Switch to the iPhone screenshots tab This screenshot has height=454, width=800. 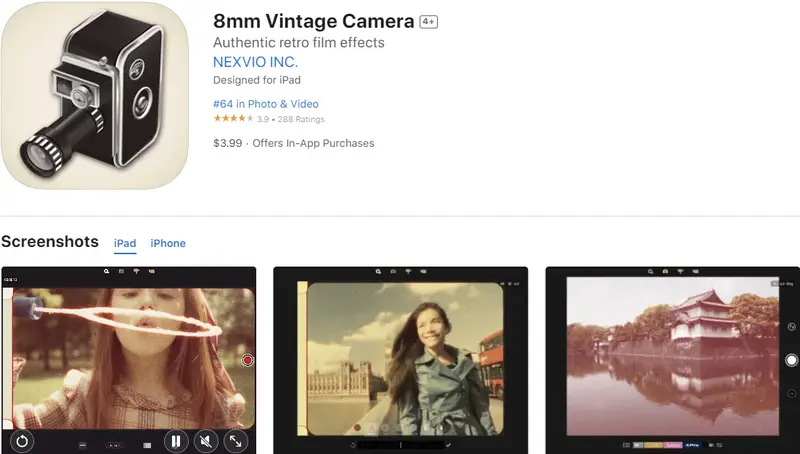(168, 243)
